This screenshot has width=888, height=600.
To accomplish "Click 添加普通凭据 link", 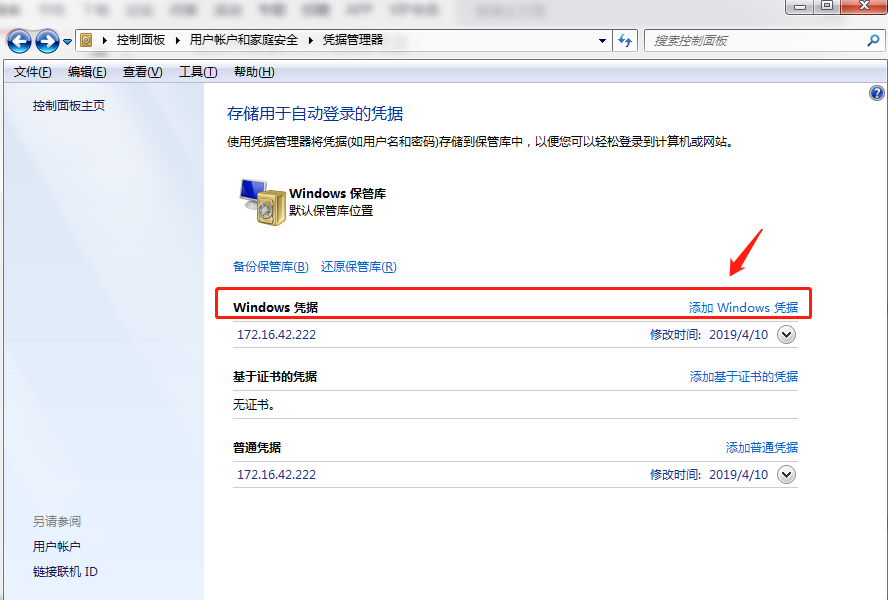I will tap(762, 448).
